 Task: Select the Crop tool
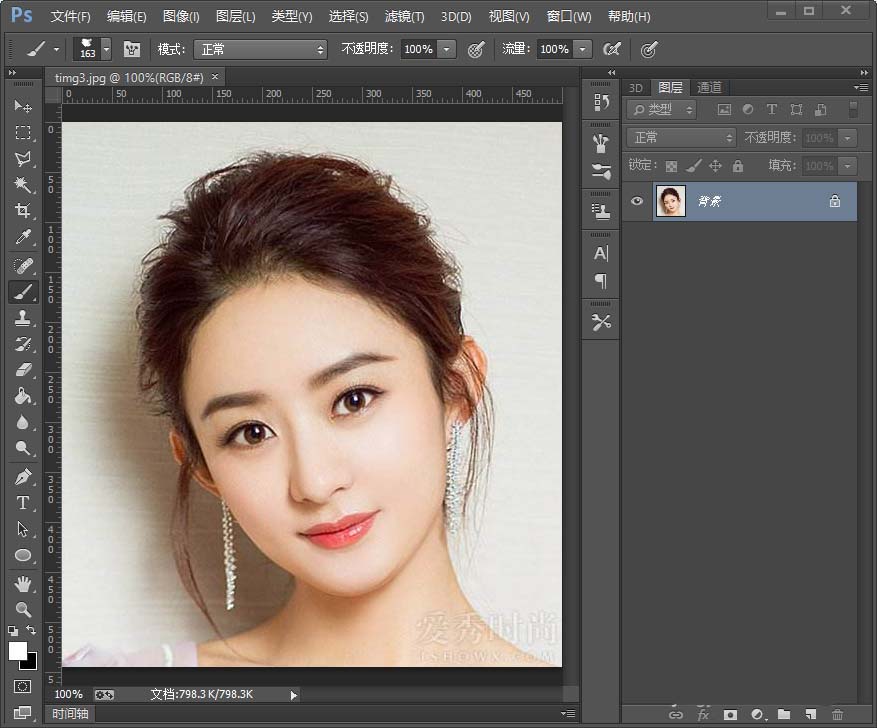[x=23, y=211]
